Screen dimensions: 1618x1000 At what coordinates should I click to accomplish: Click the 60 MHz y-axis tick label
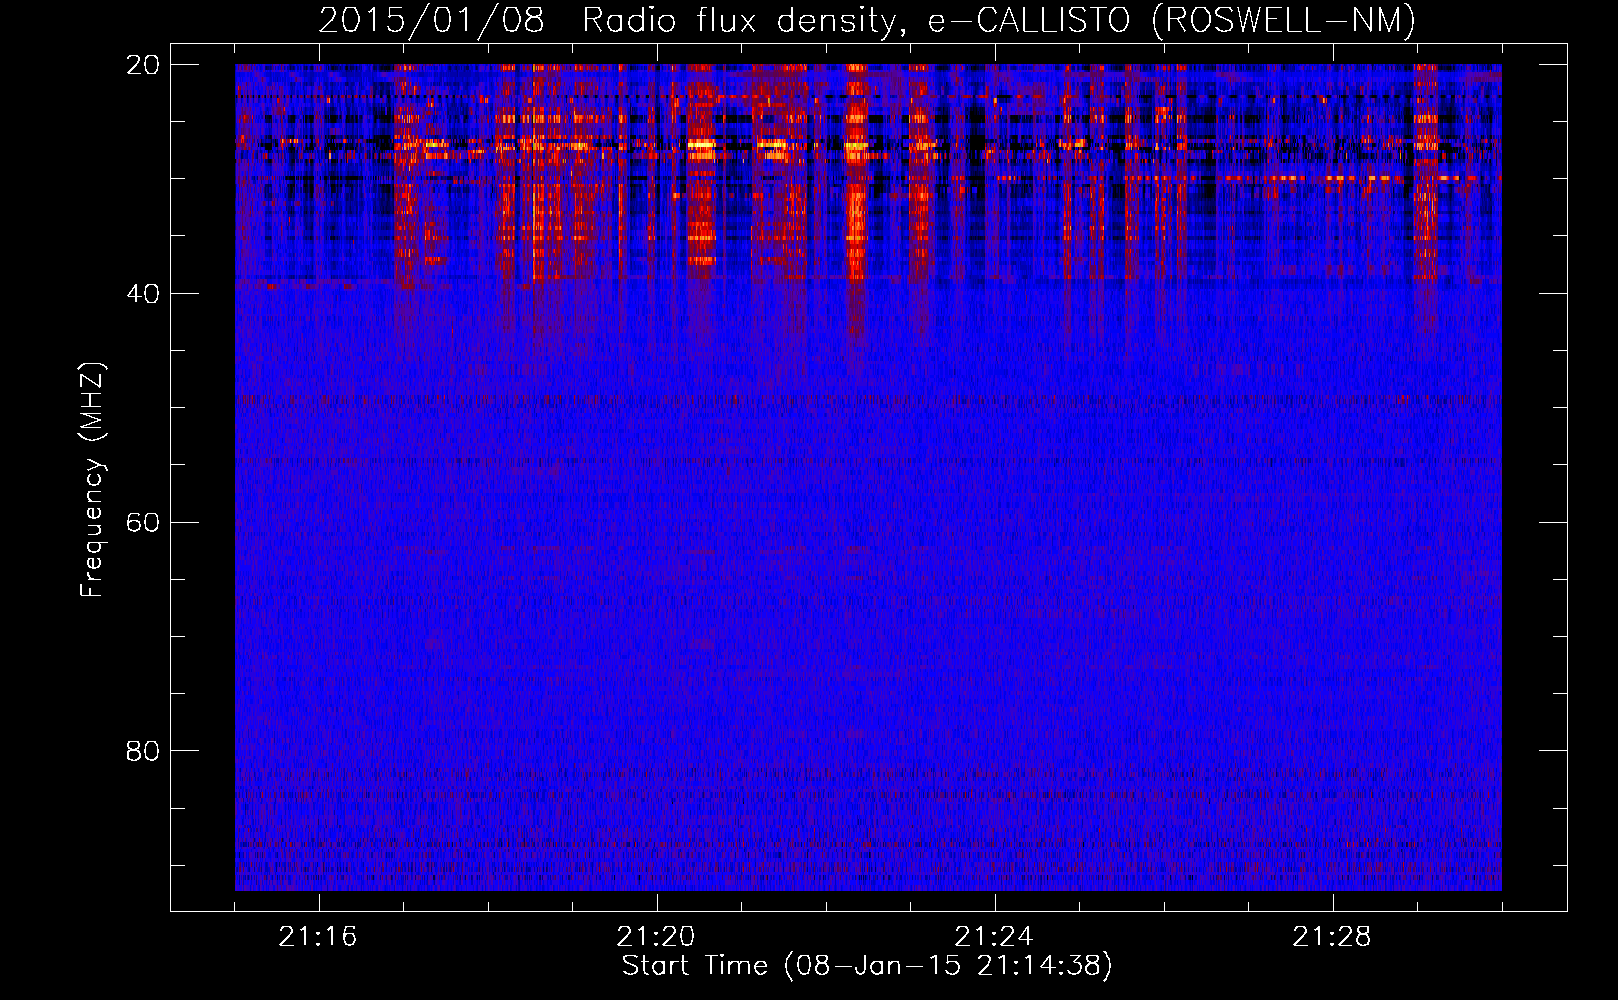pos(143,523)
